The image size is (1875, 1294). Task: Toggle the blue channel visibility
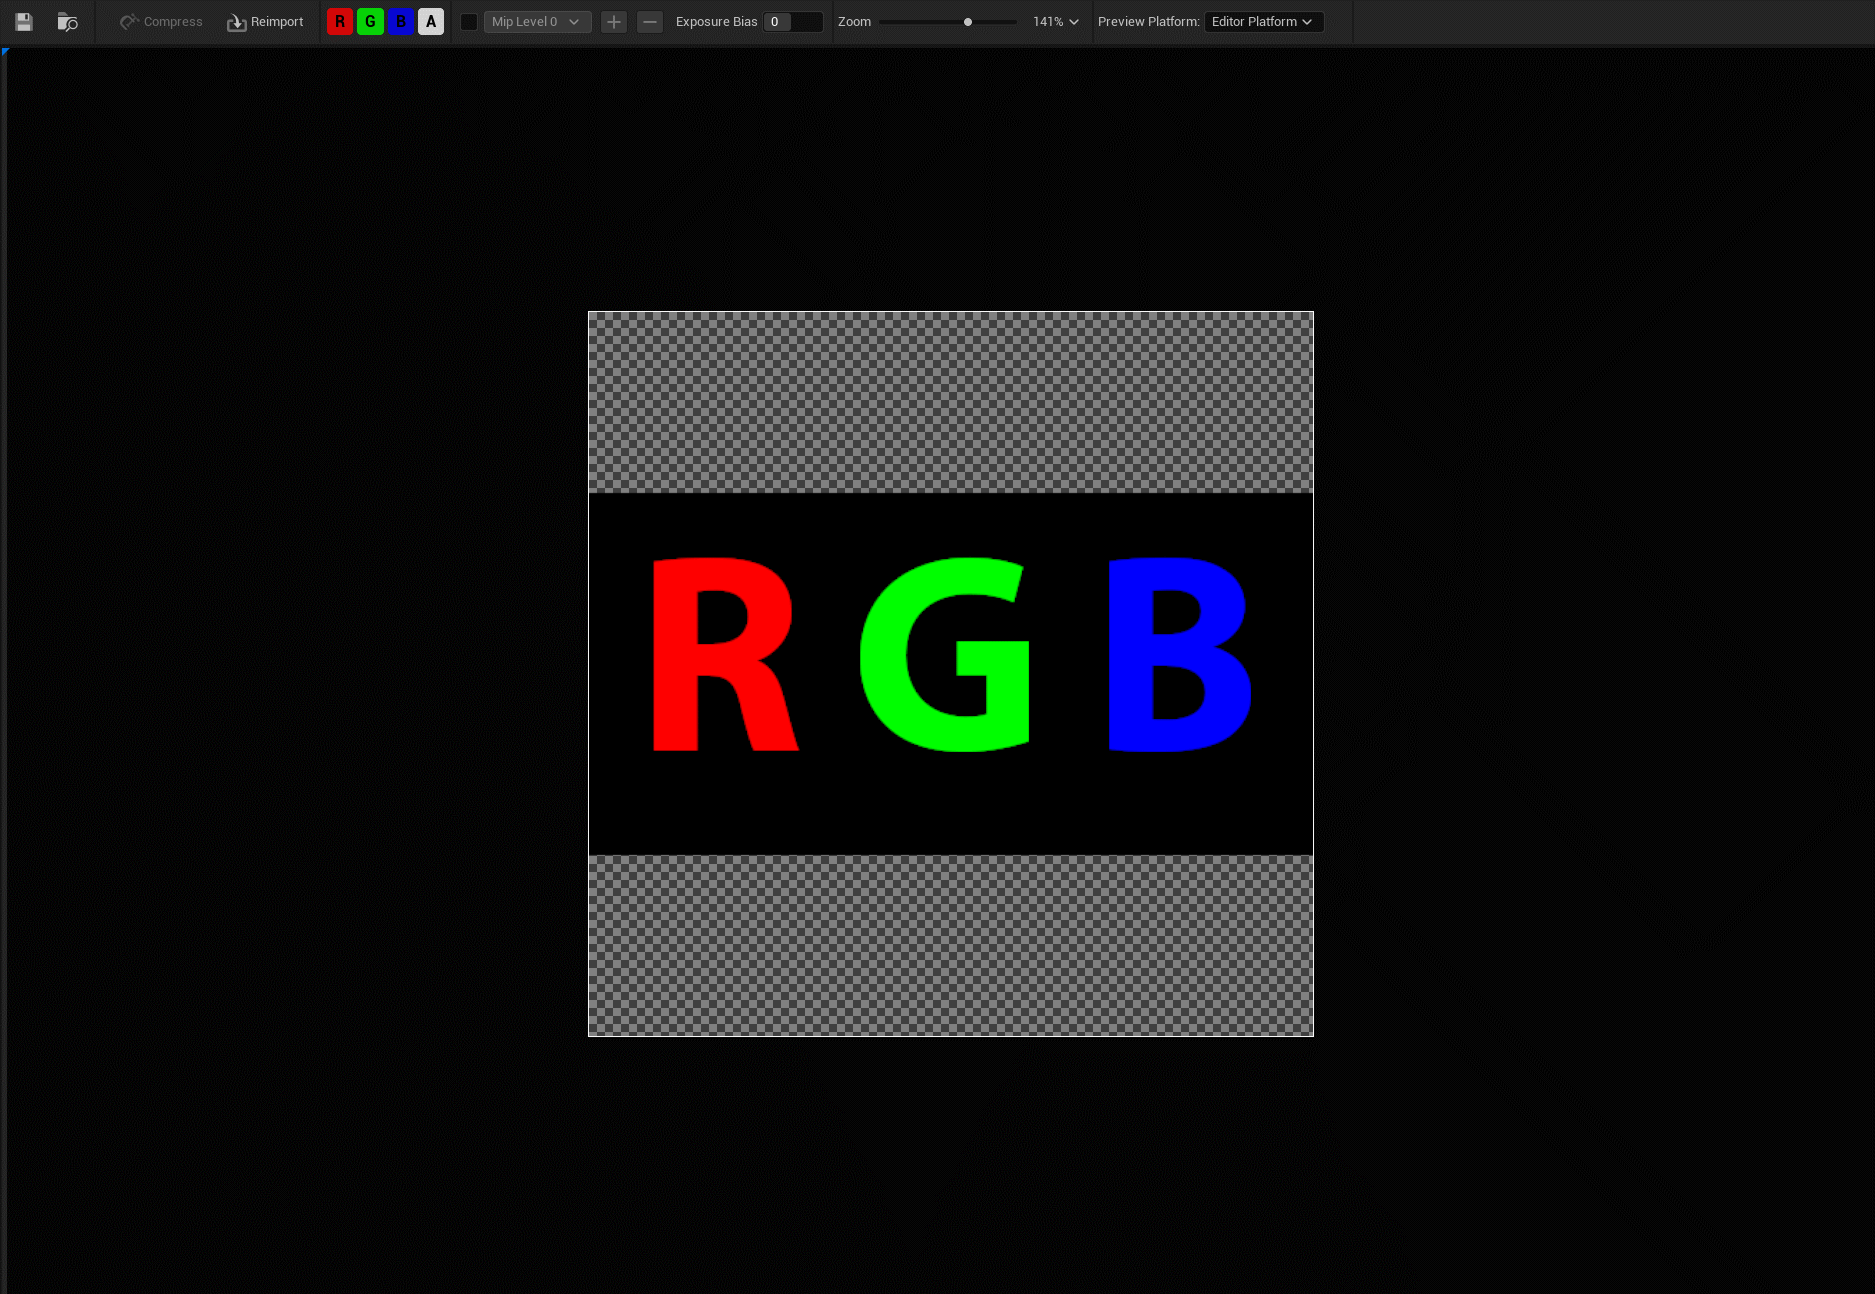coord(400,21)
